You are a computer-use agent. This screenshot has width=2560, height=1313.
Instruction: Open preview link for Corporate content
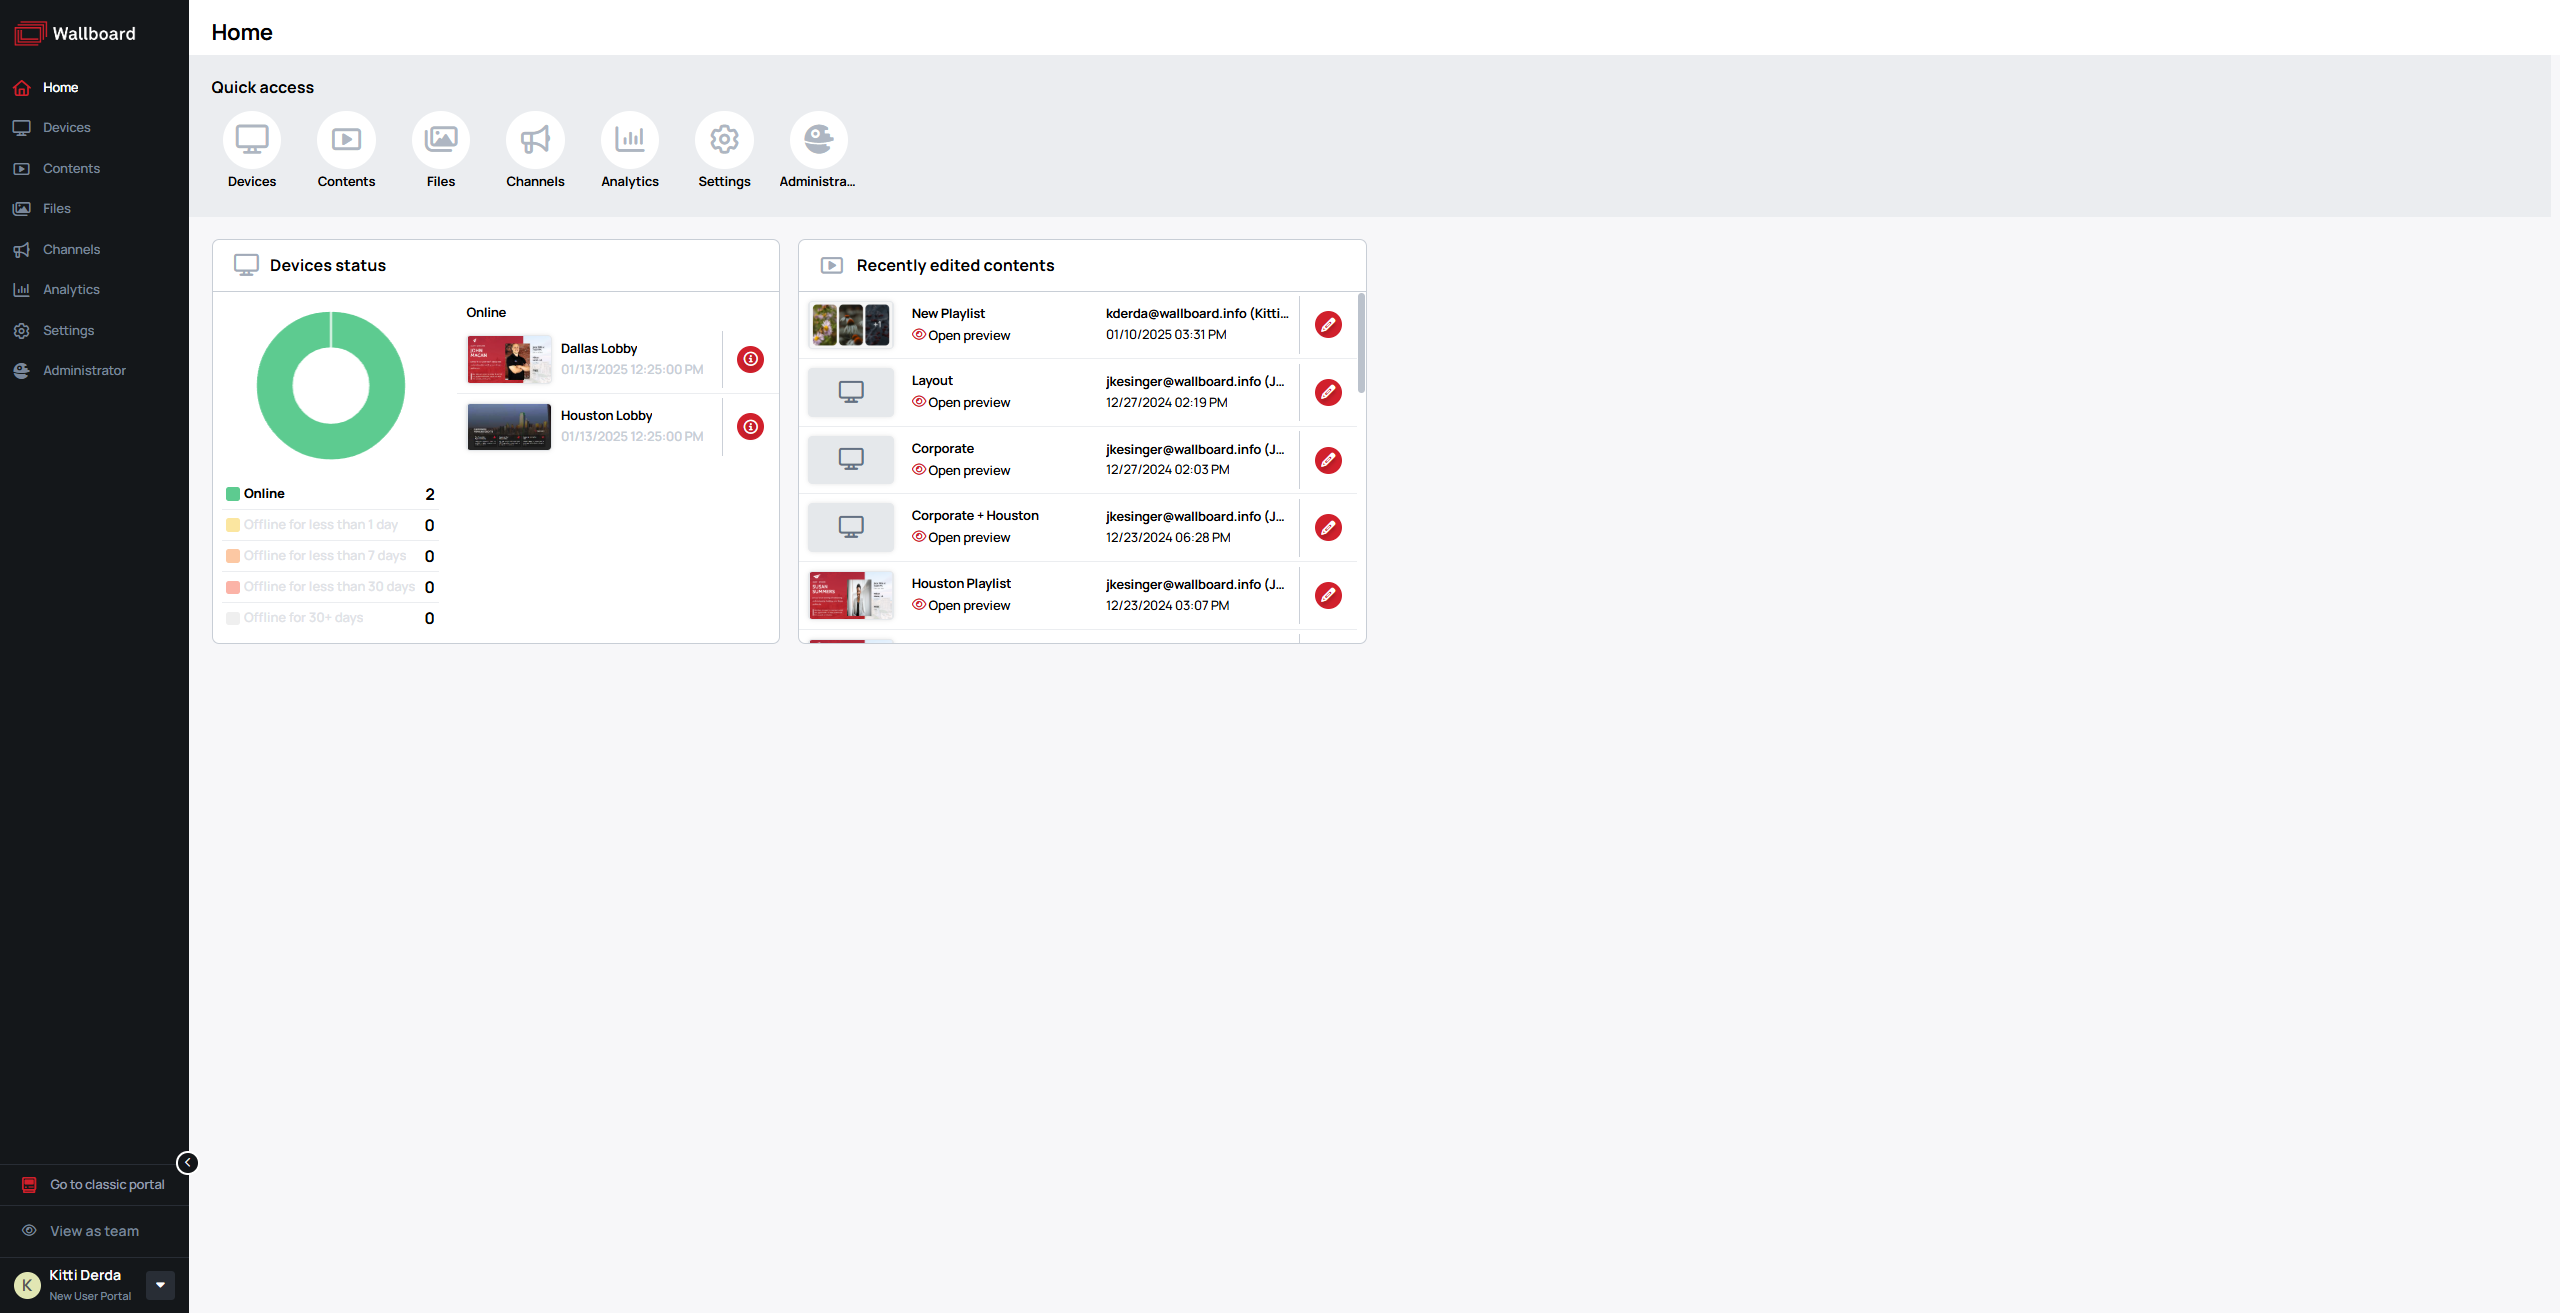pos(968,471)
